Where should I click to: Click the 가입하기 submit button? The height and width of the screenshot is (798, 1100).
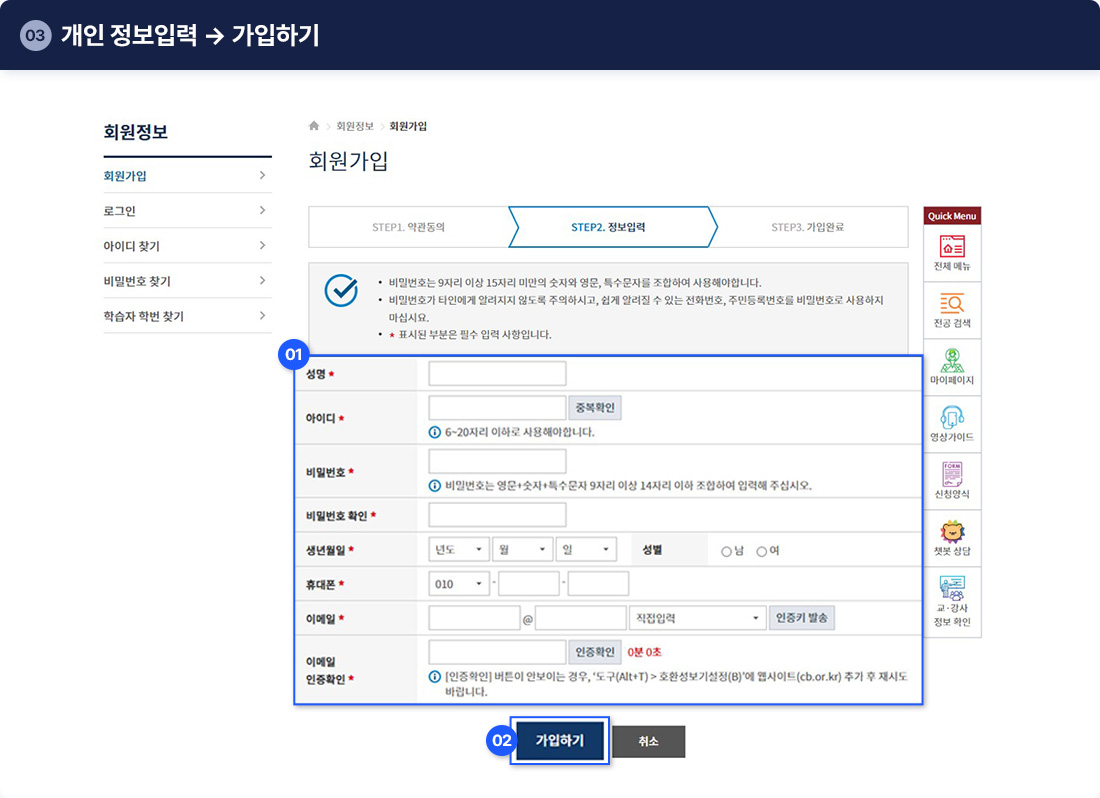point(559,741)
